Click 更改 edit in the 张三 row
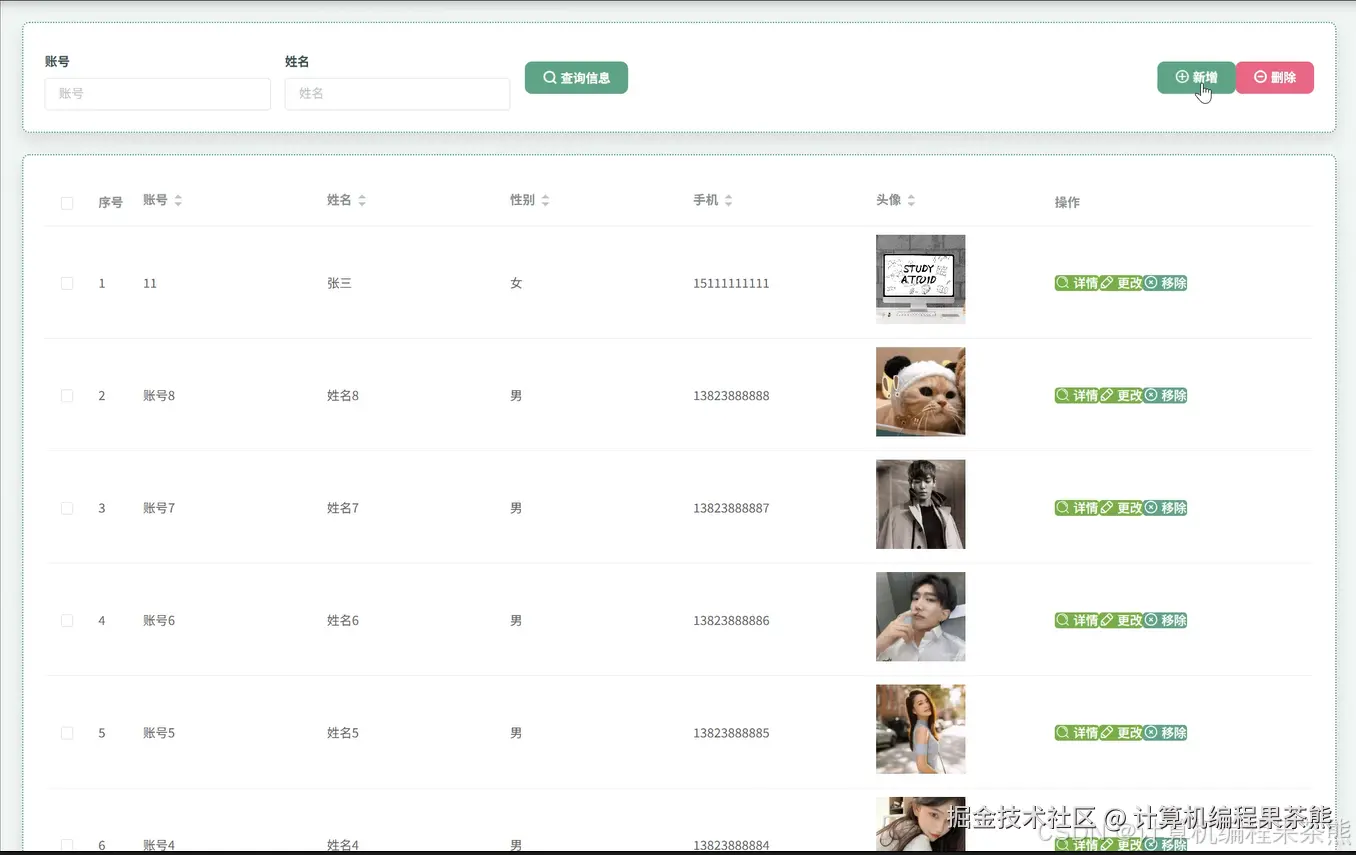The height and width of the screenshot is (855, 1356). tap(1121, 283)
